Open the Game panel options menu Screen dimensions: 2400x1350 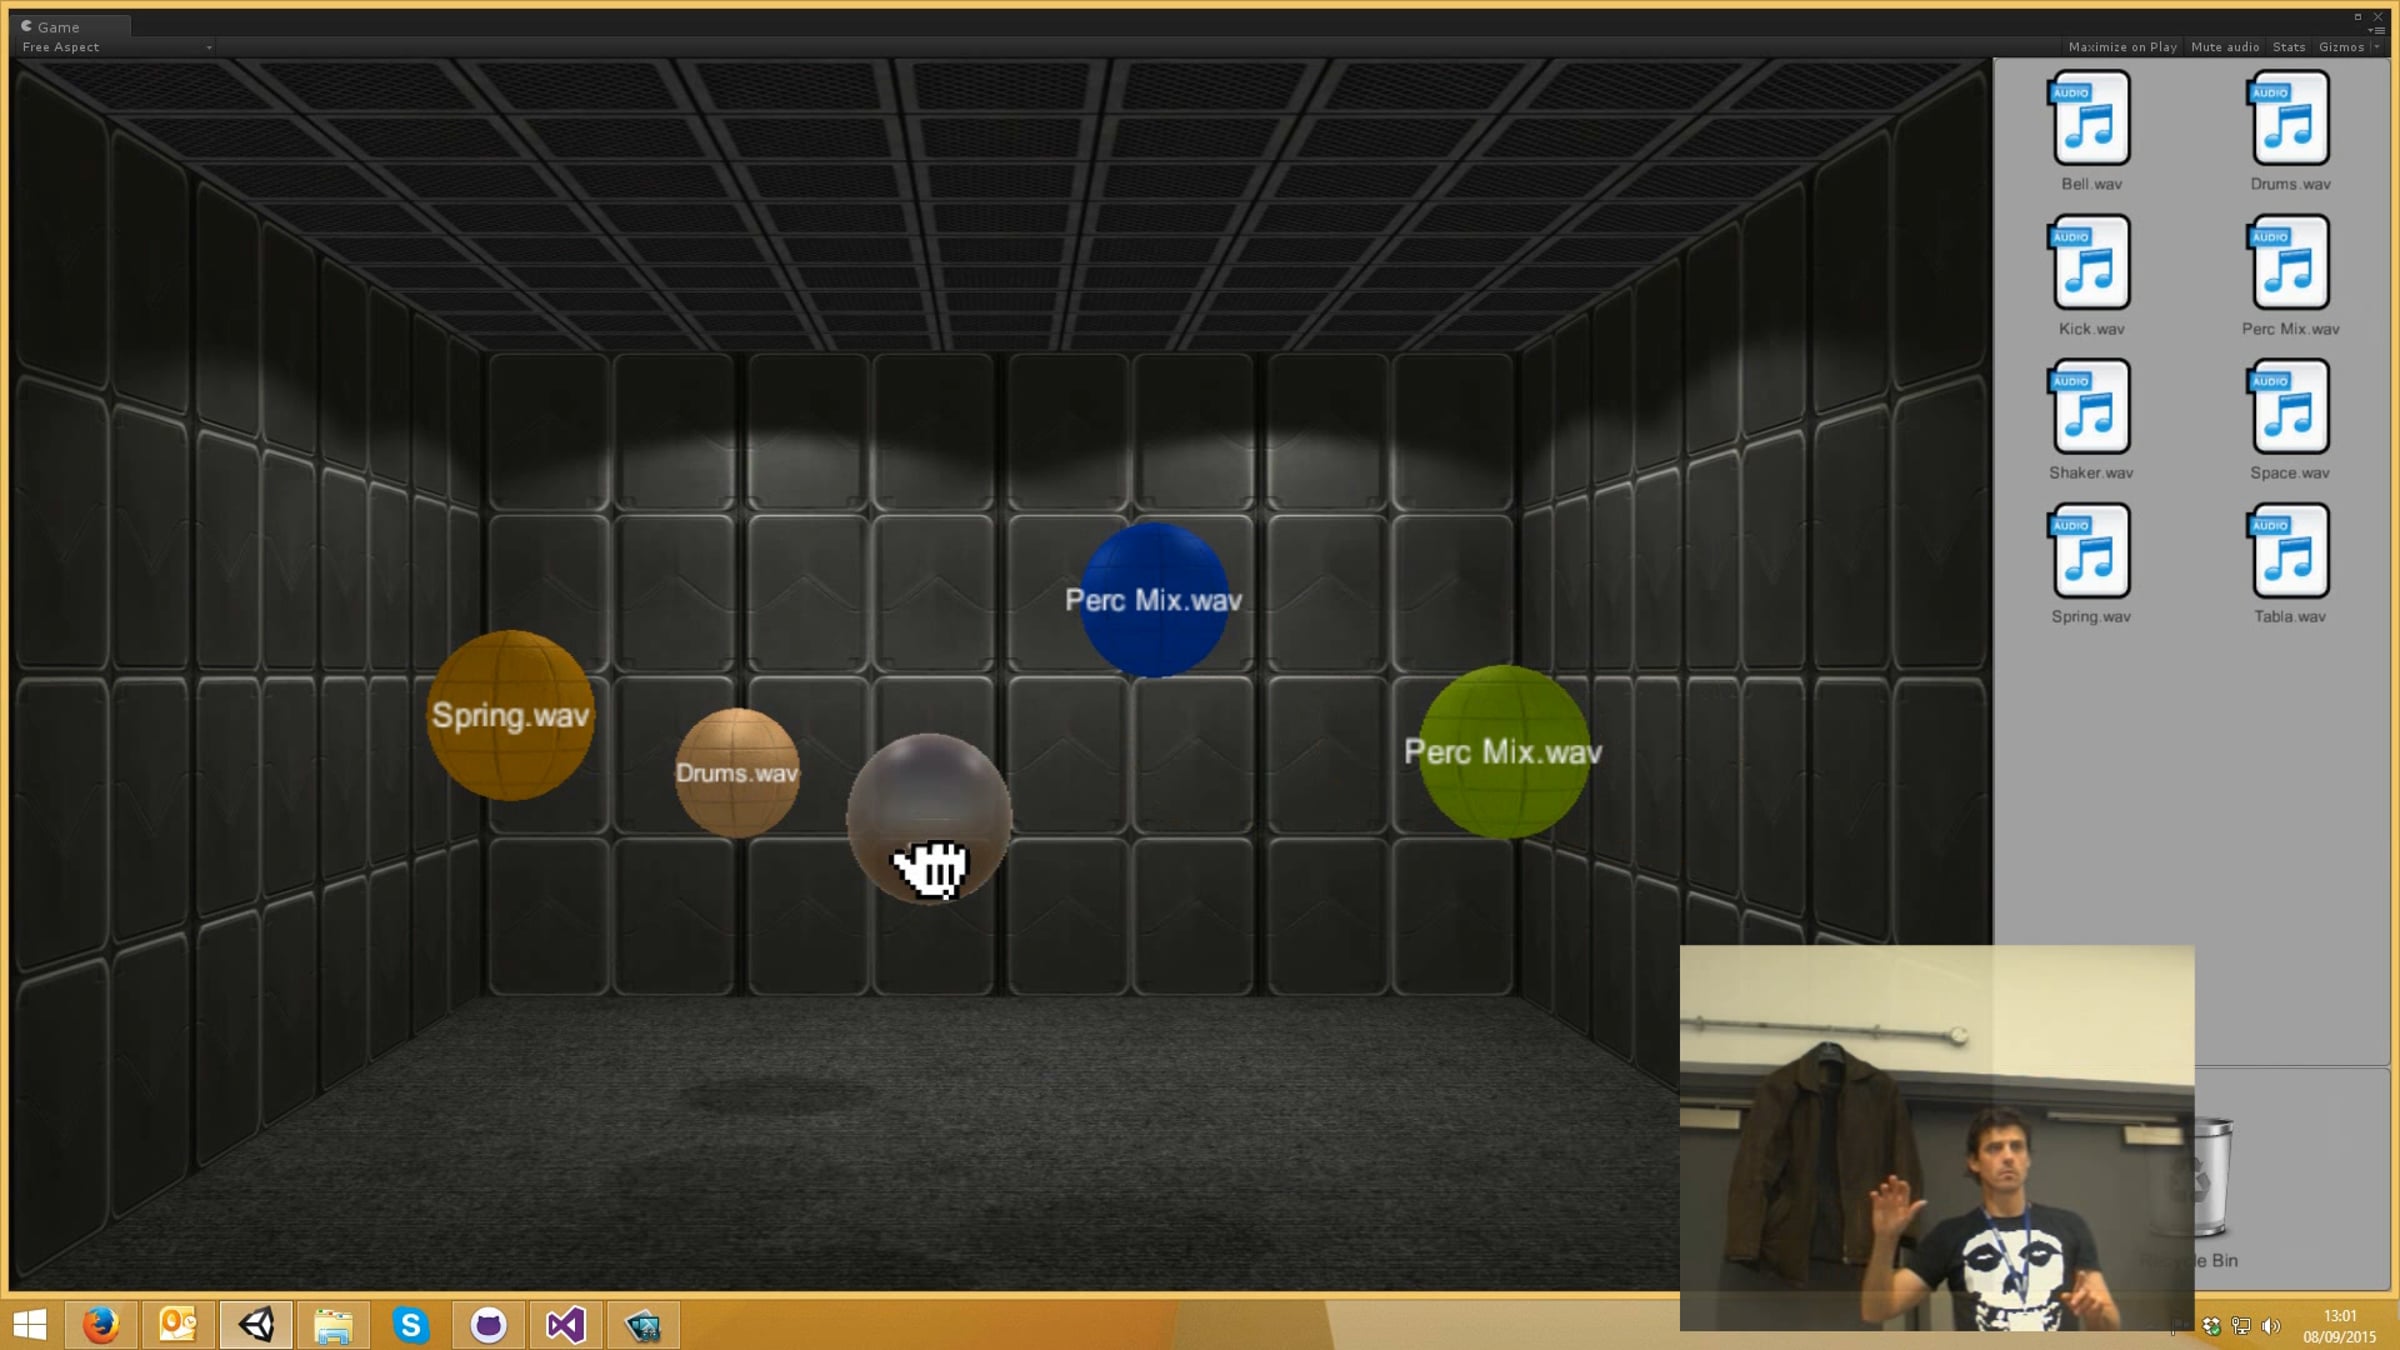(x=2377, y=31)
